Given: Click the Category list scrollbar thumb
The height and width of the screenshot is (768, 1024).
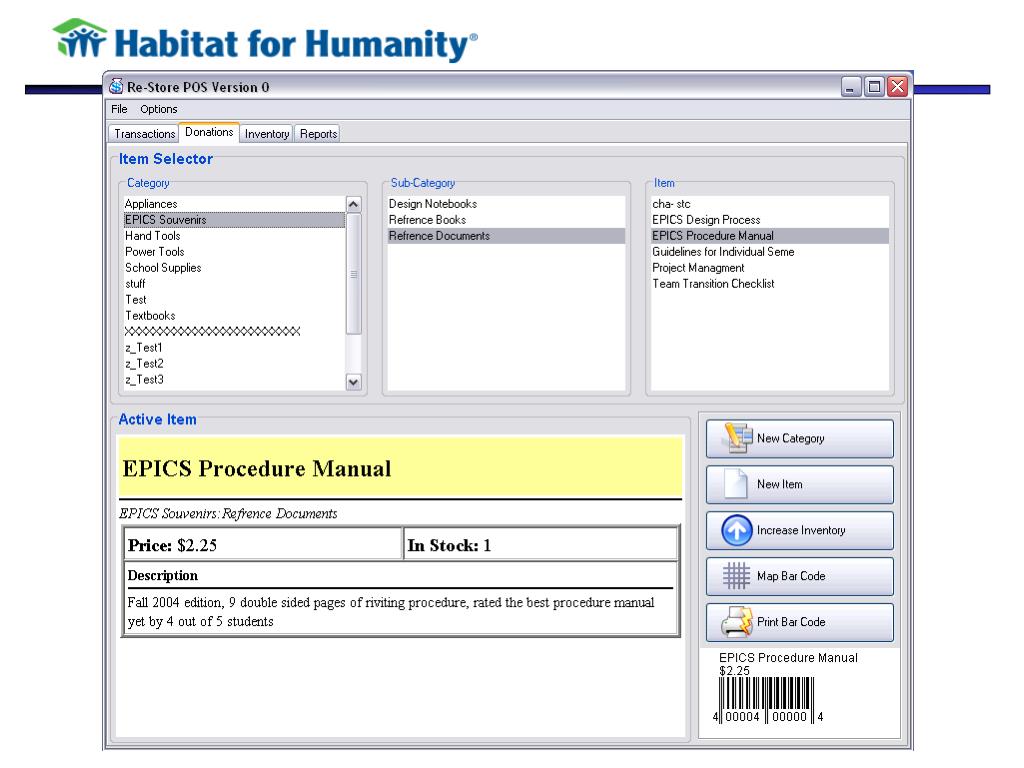Looking at the screenshot, I should pos(353,274).
